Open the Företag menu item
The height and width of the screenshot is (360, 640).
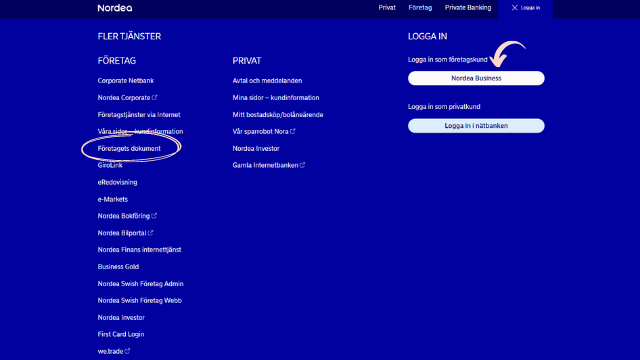tap(420, 8)
